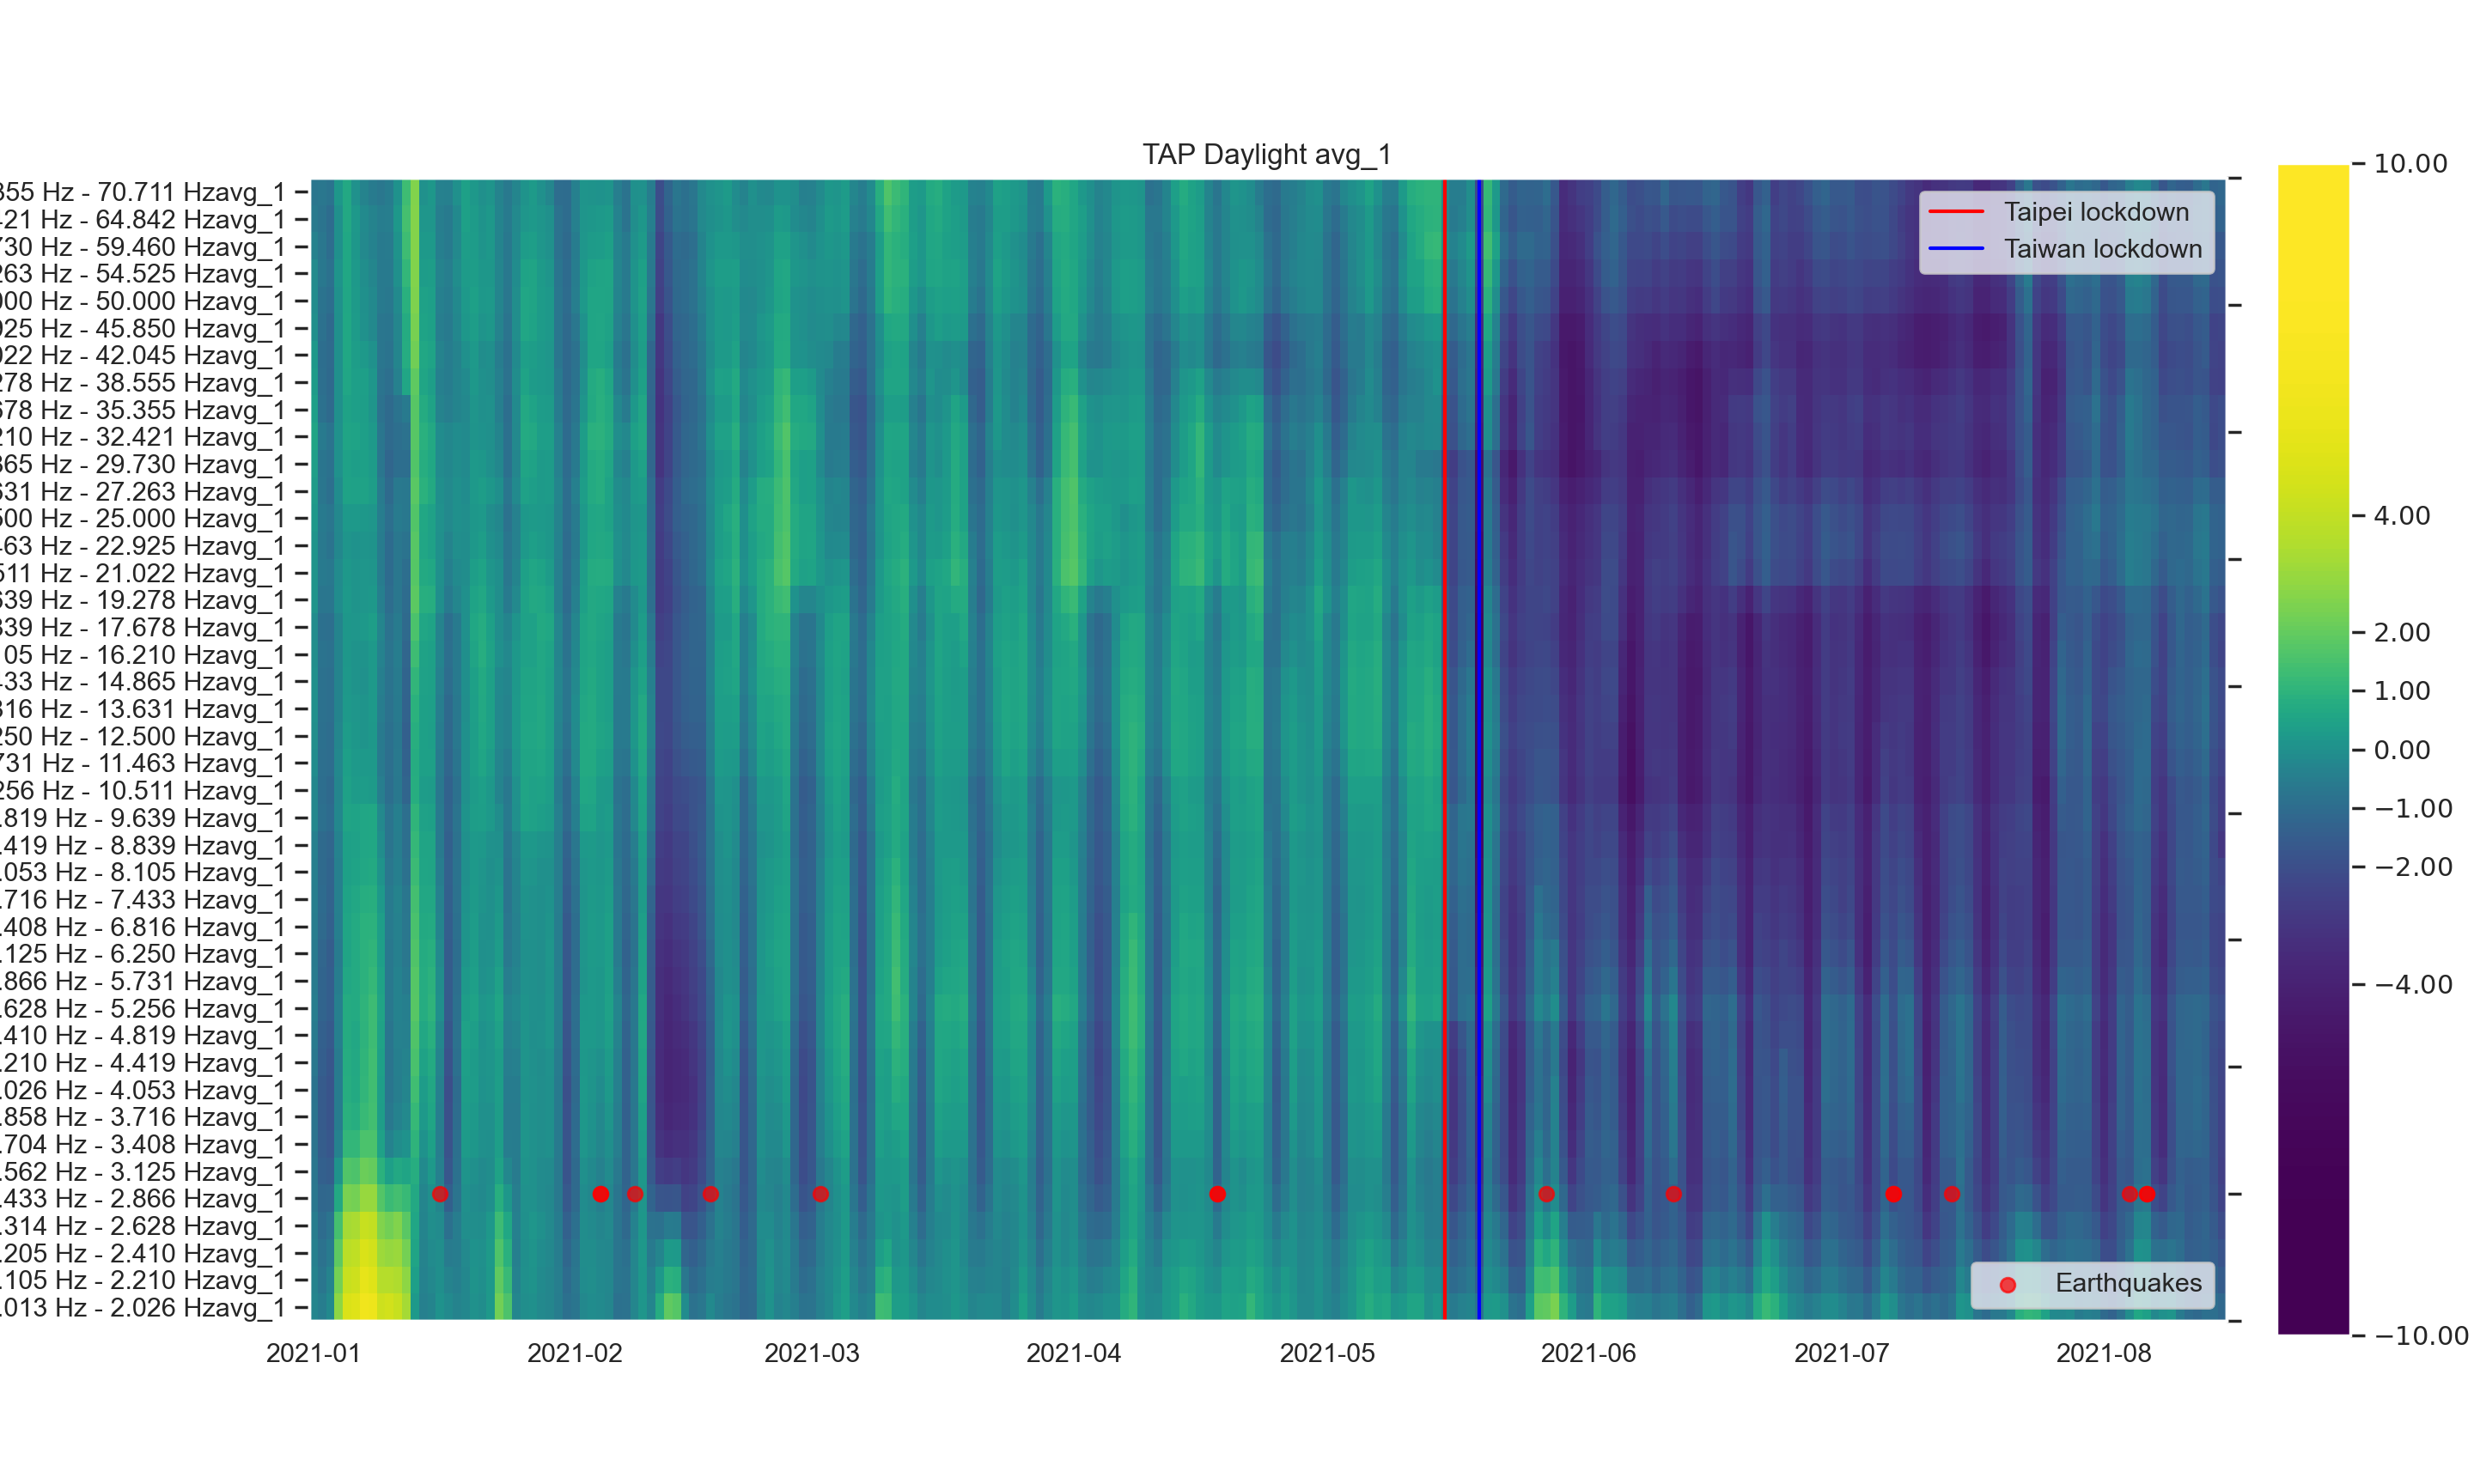Click the Taipei lockdown legend entry
The image size is (2474, 1484).
tap(2095, 212)
